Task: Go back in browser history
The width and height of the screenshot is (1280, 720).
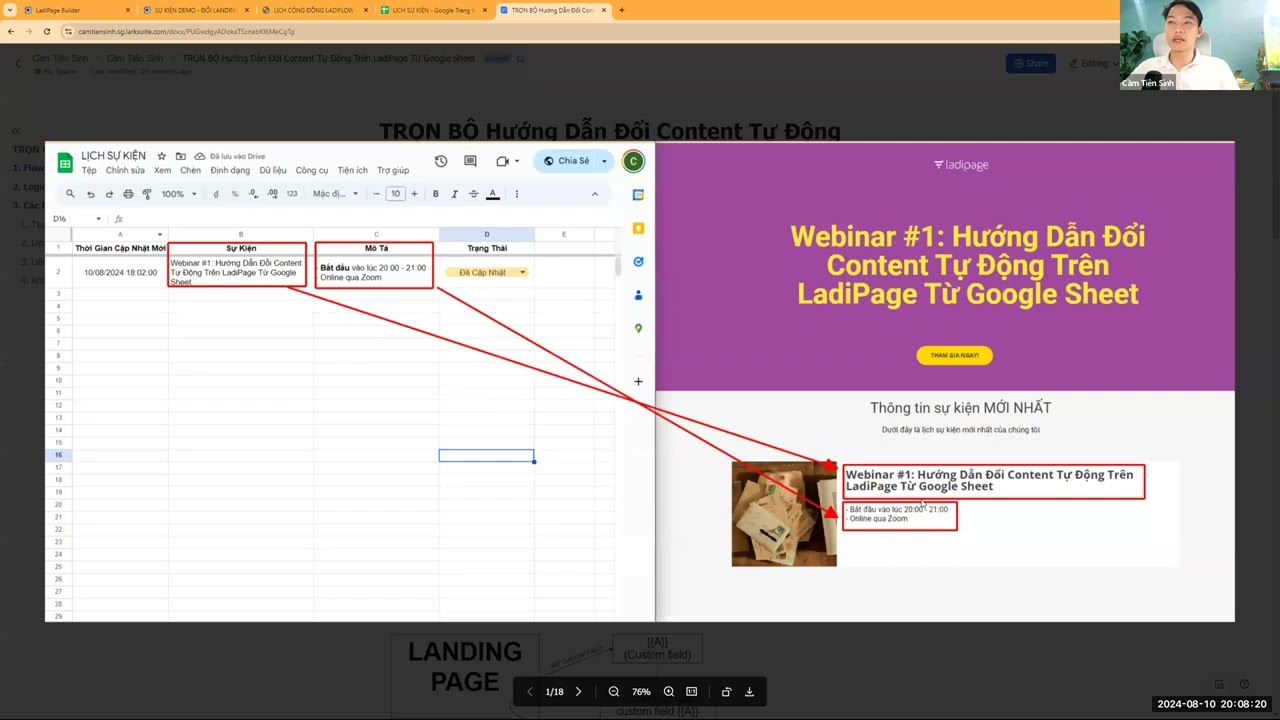Action: tap(11, 31)
